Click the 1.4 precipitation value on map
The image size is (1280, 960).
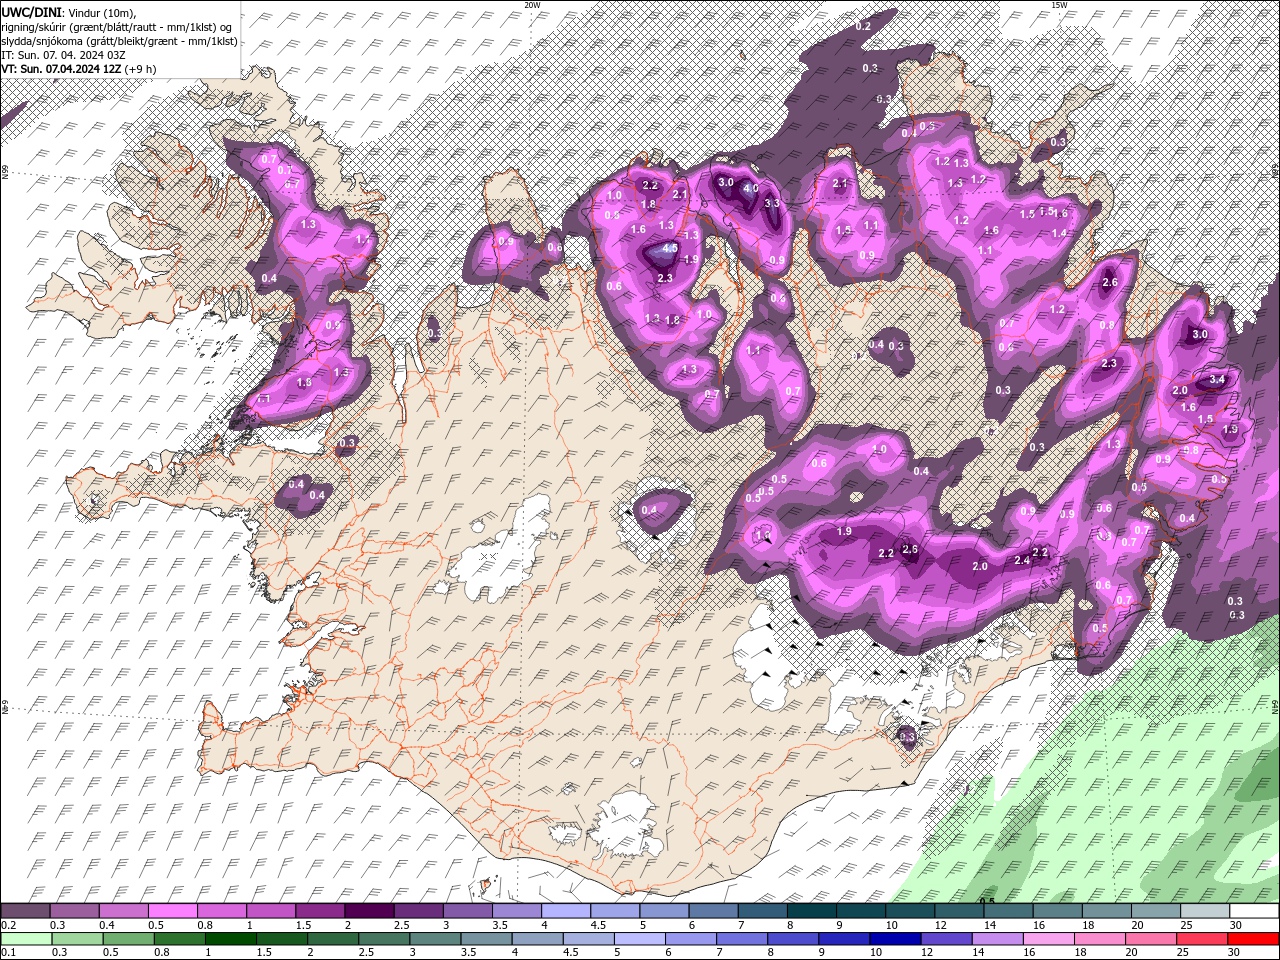click(1058, 233)
